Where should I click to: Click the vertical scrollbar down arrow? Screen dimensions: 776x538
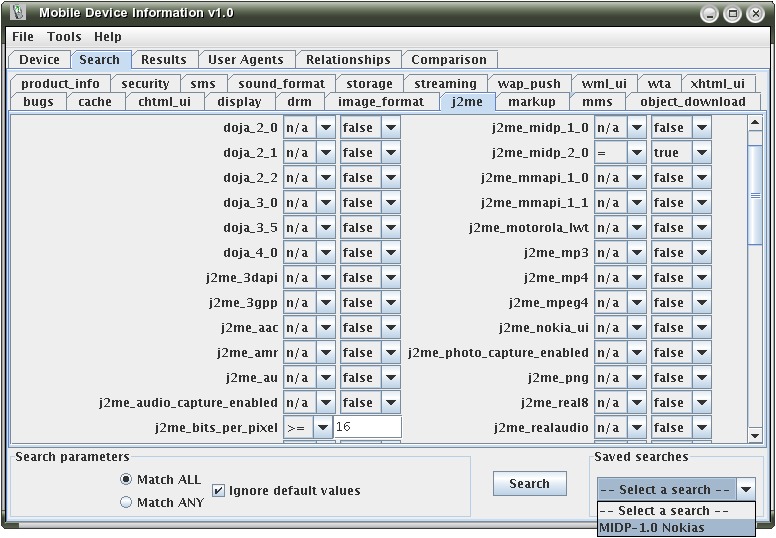755,435
